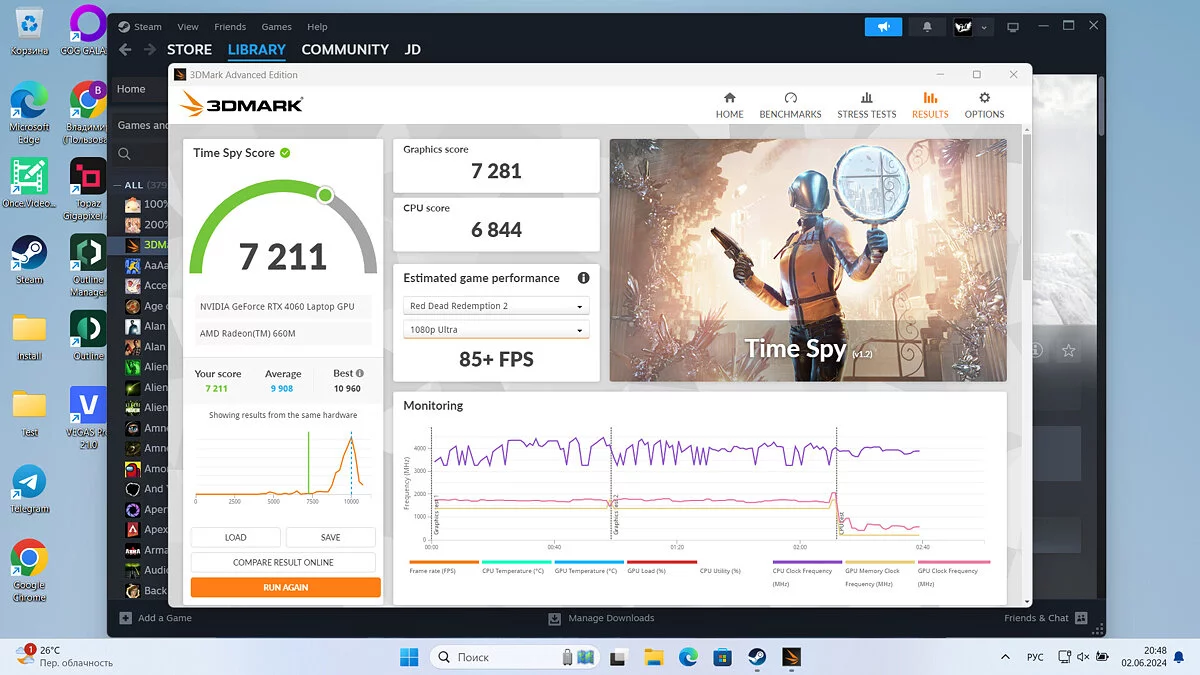Click the info icon beside Estimated game performance
The image size is (1200, 675).
(x=583, y=278)
